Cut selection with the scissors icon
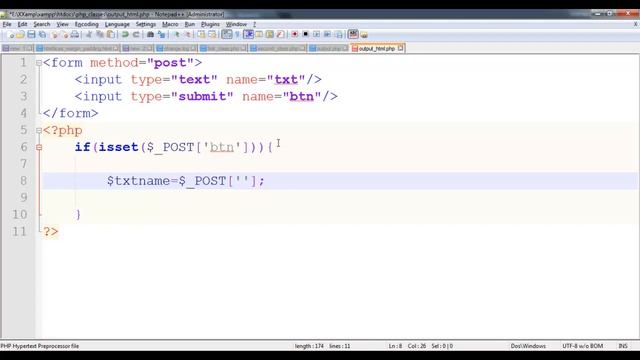This screenshot has width=640, height=360. tap(89, 35)
